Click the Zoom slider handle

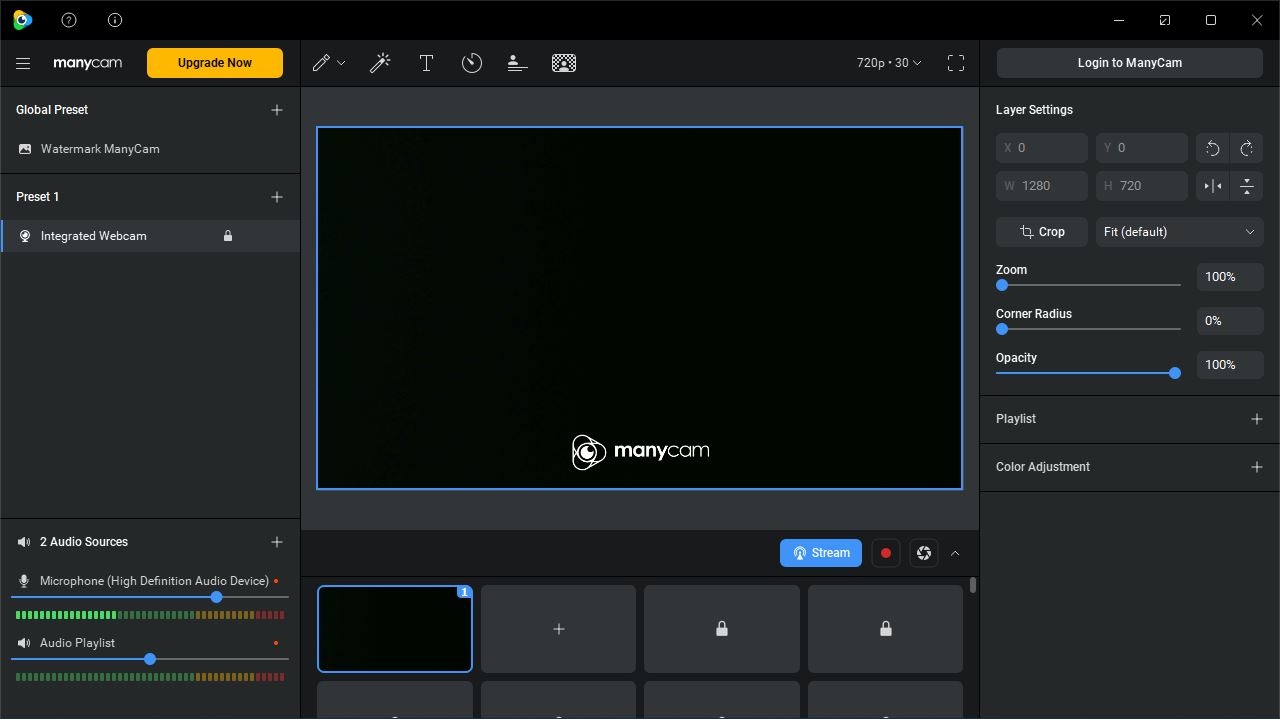pyautogui.click(x=1002, y=285)
